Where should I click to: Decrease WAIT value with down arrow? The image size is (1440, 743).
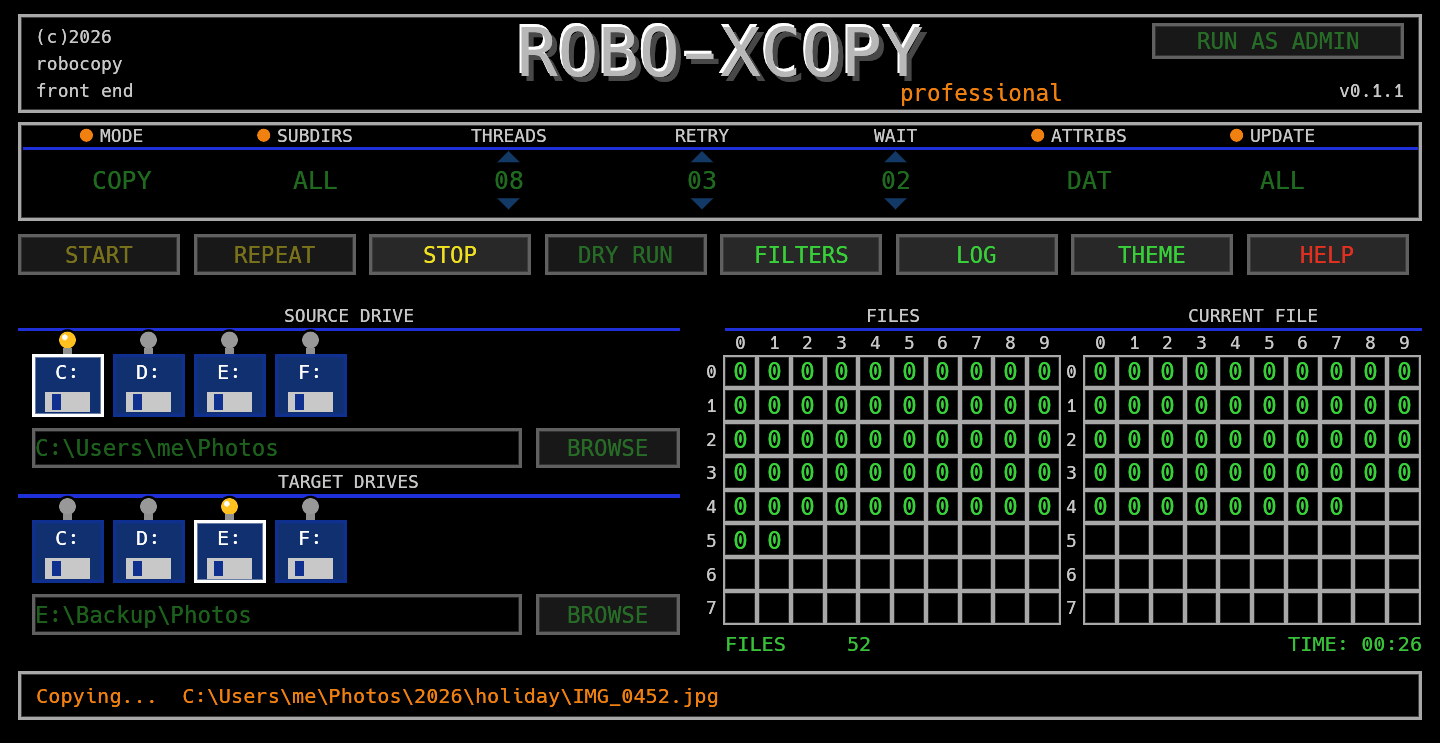pos(895,204)
